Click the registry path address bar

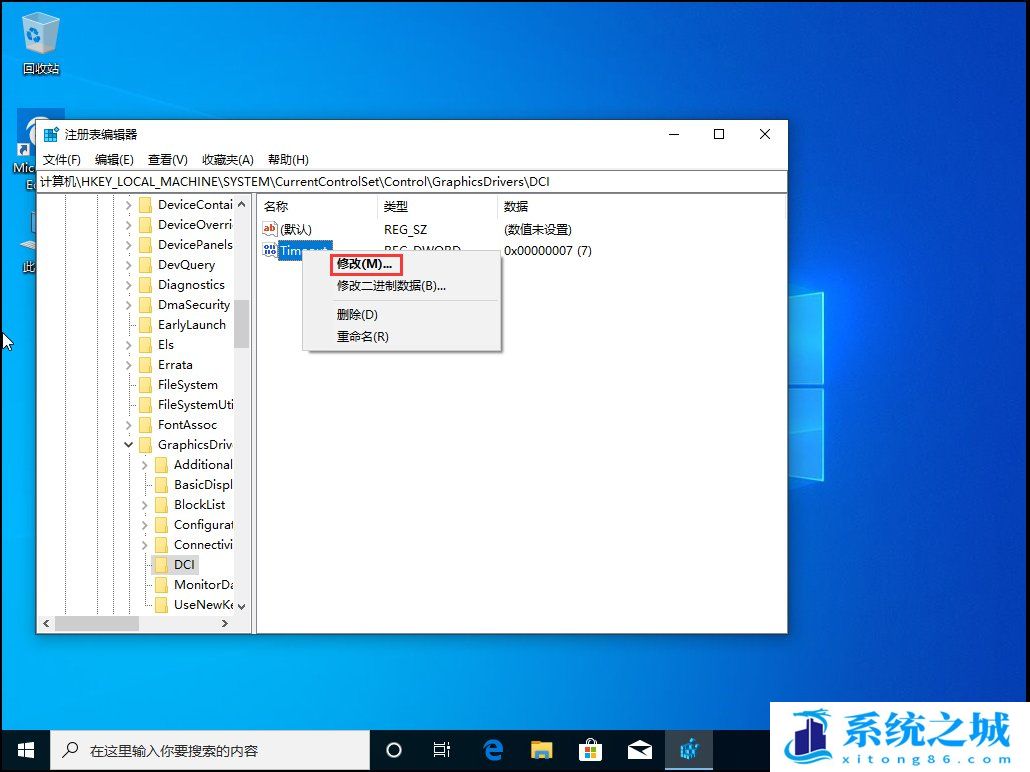[412, 182]
